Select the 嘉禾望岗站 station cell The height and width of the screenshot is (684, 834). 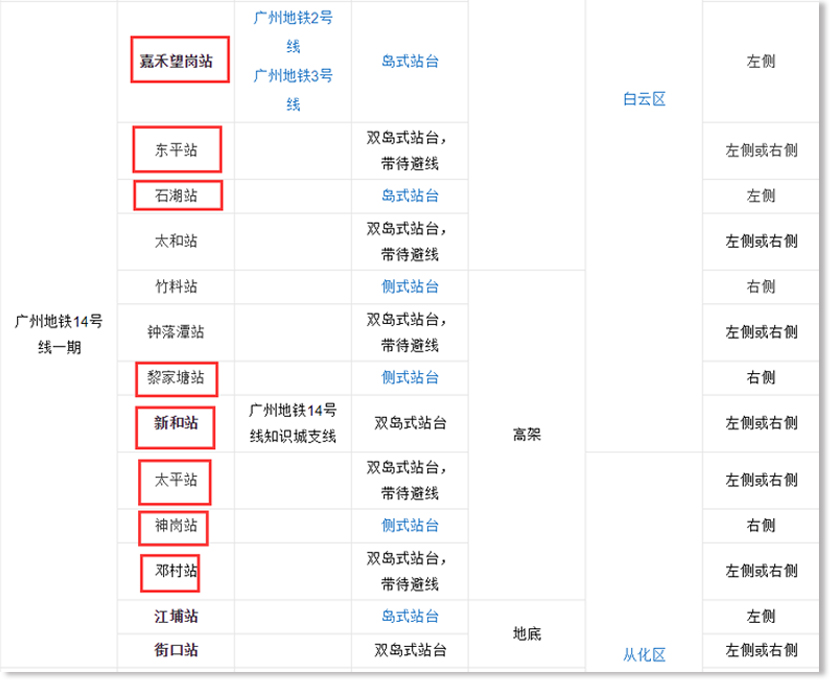point(176,61)
